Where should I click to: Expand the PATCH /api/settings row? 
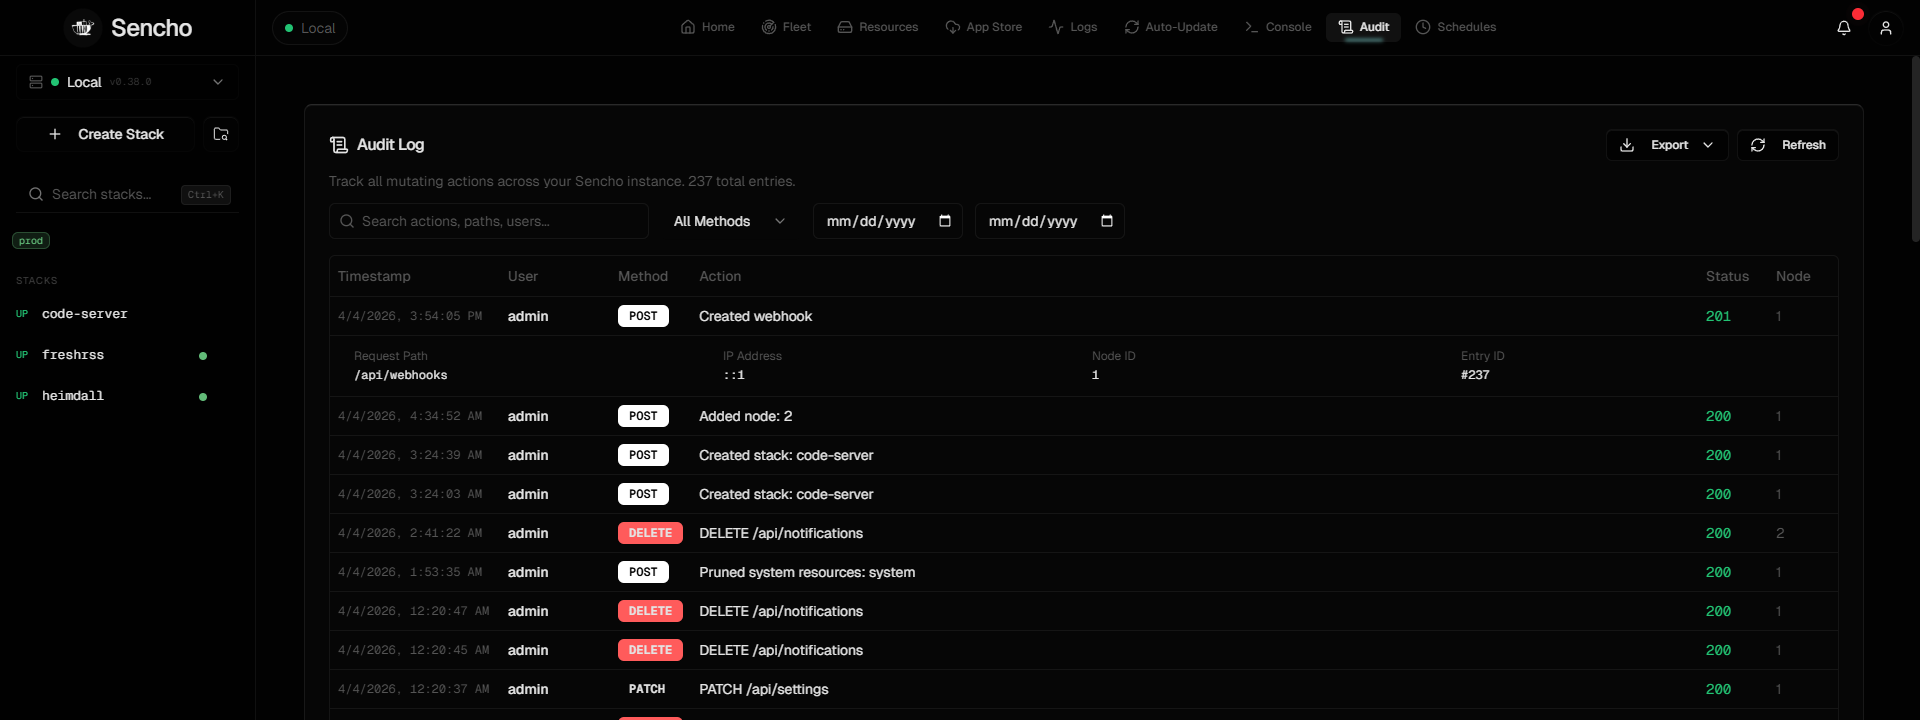click(x=1084, y=689)
